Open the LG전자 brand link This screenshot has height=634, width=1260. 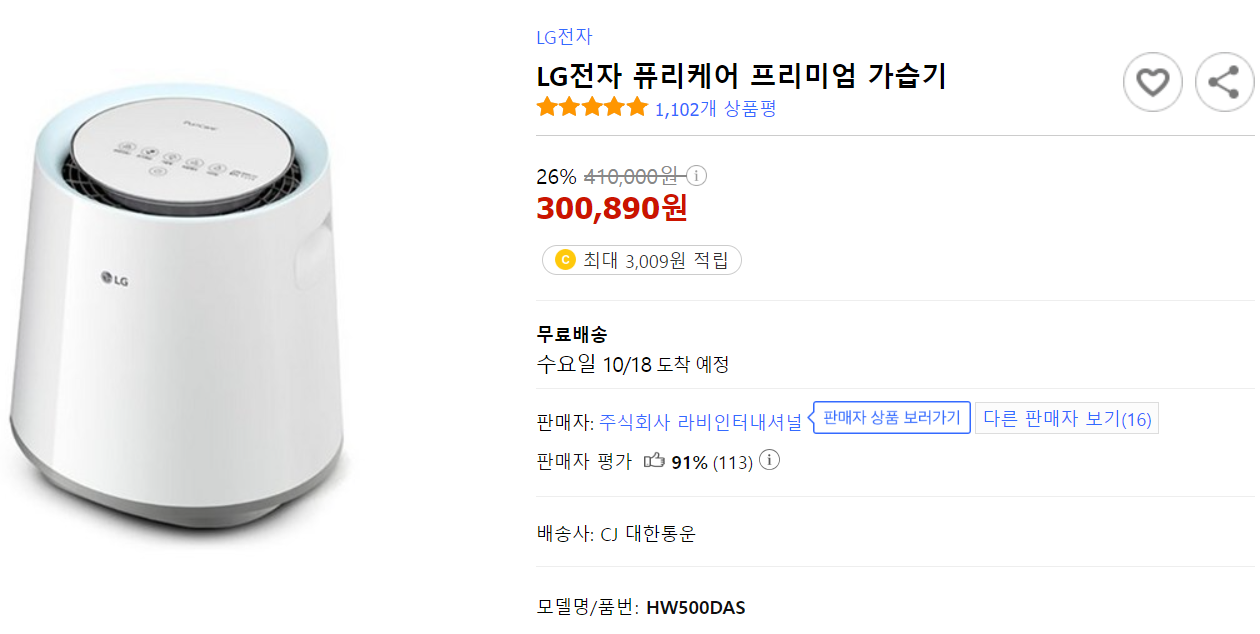(562, 37)
